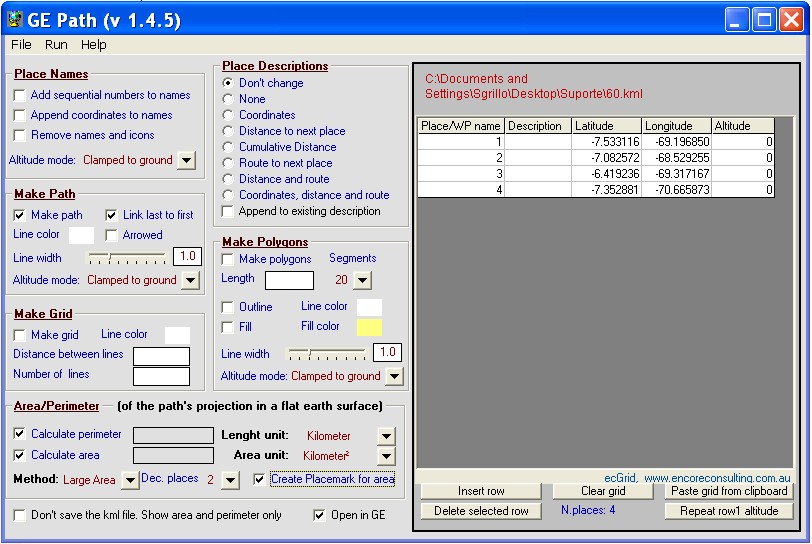Click Place/WP name column header

[460, 126]
